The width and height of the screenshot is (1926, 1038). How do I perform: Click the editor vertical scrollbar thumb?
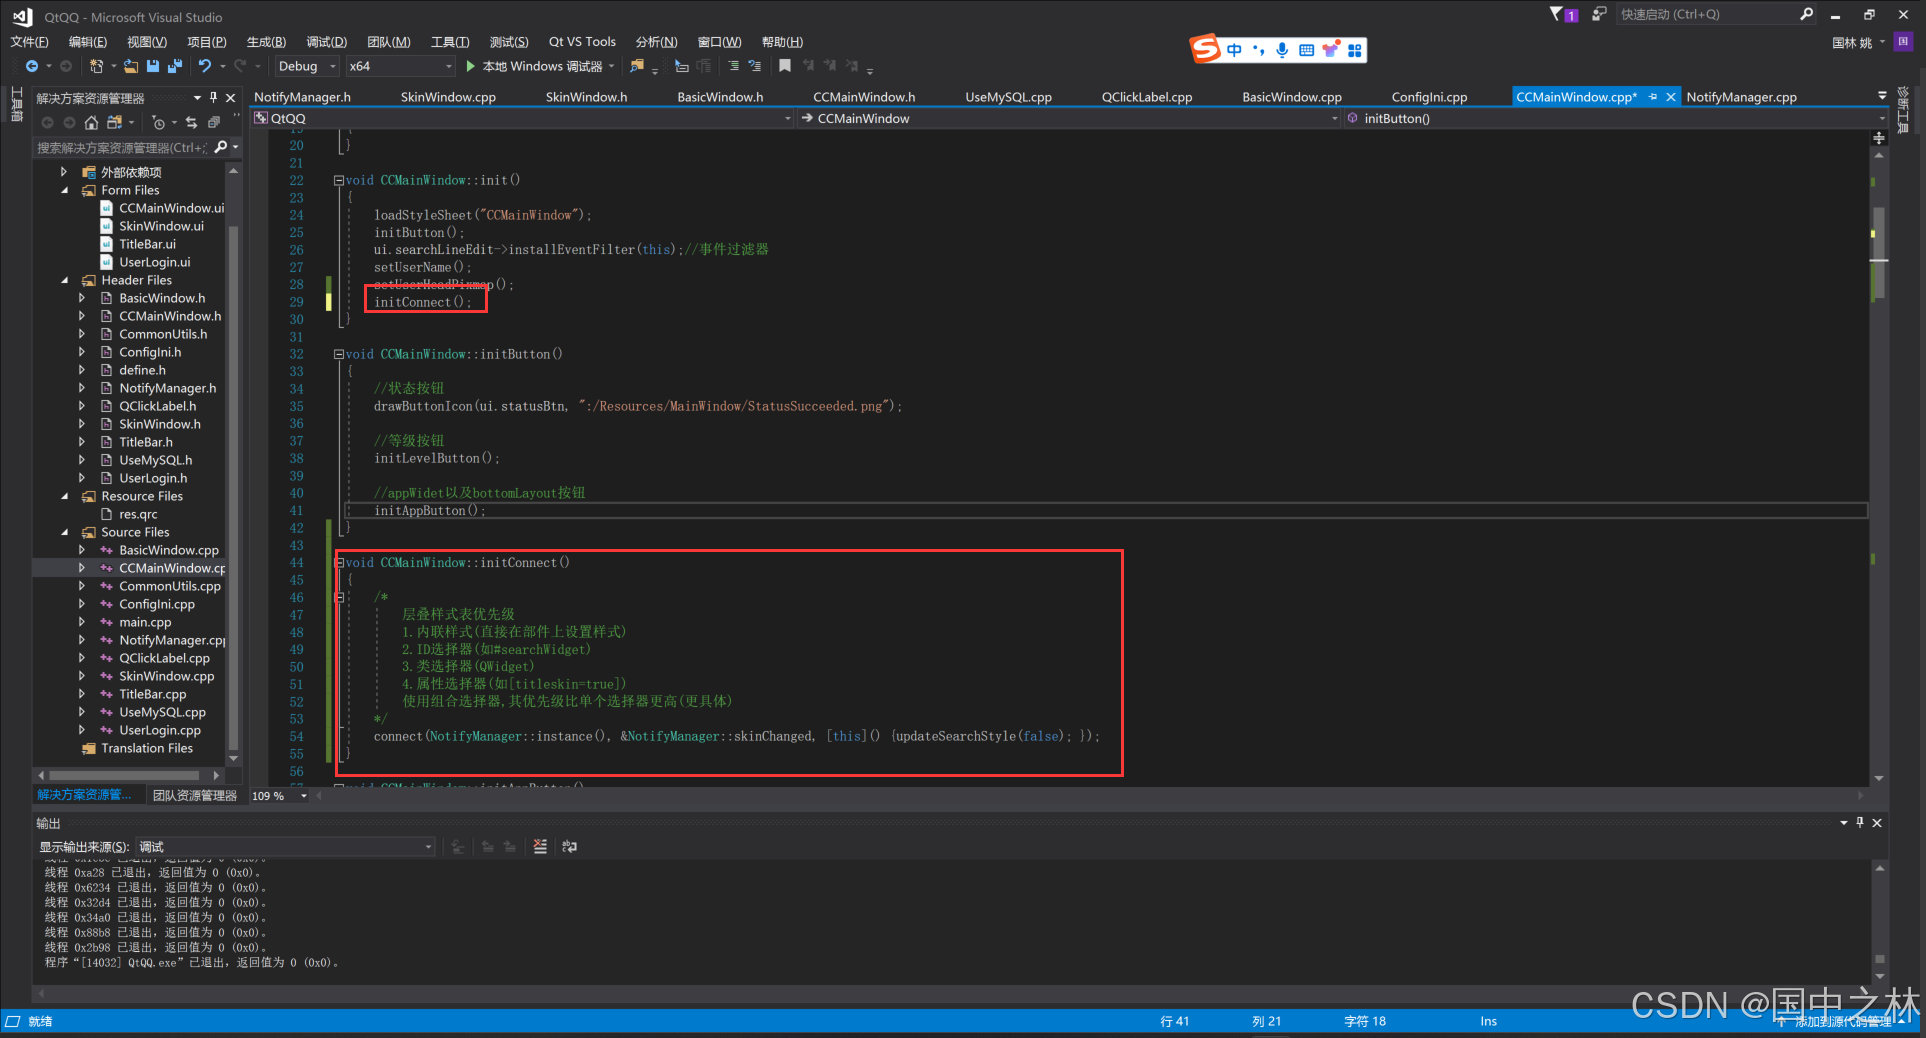click(x=1879, y=252)
